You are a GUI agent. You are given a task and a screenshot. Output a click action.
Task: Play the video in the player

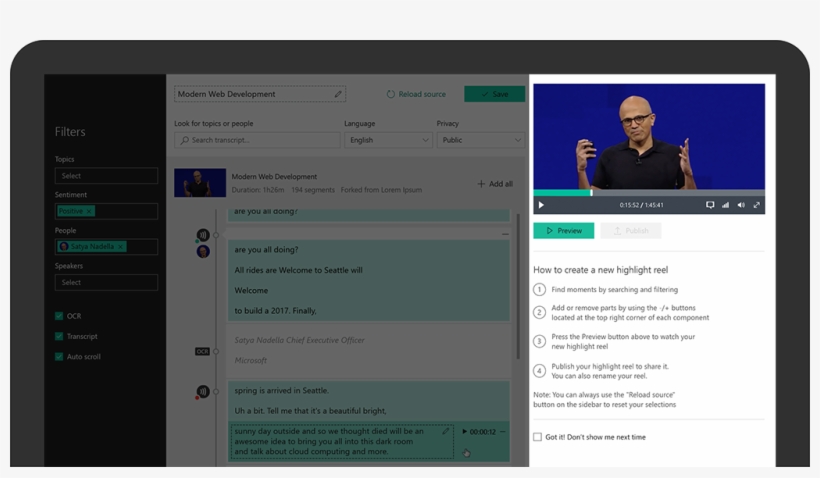[541, 205]
